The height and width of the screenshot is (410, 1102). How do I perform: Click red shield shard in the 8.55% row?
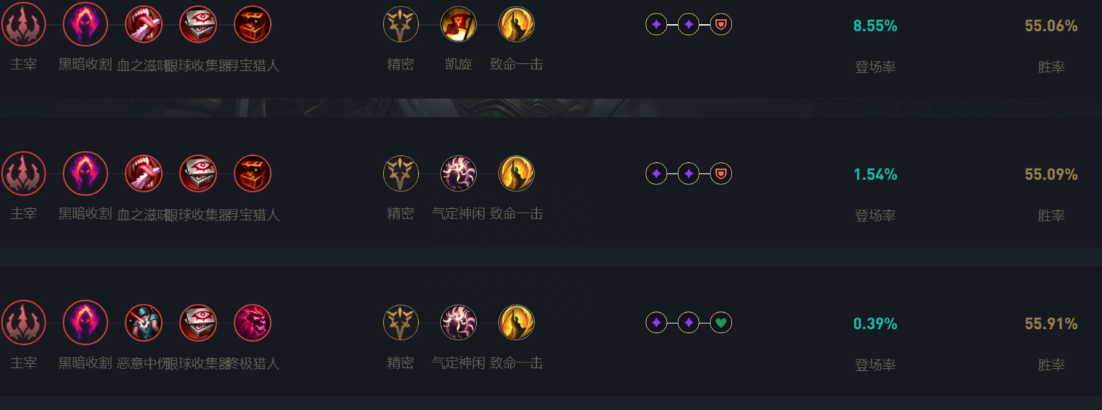[x=721, y=24]
